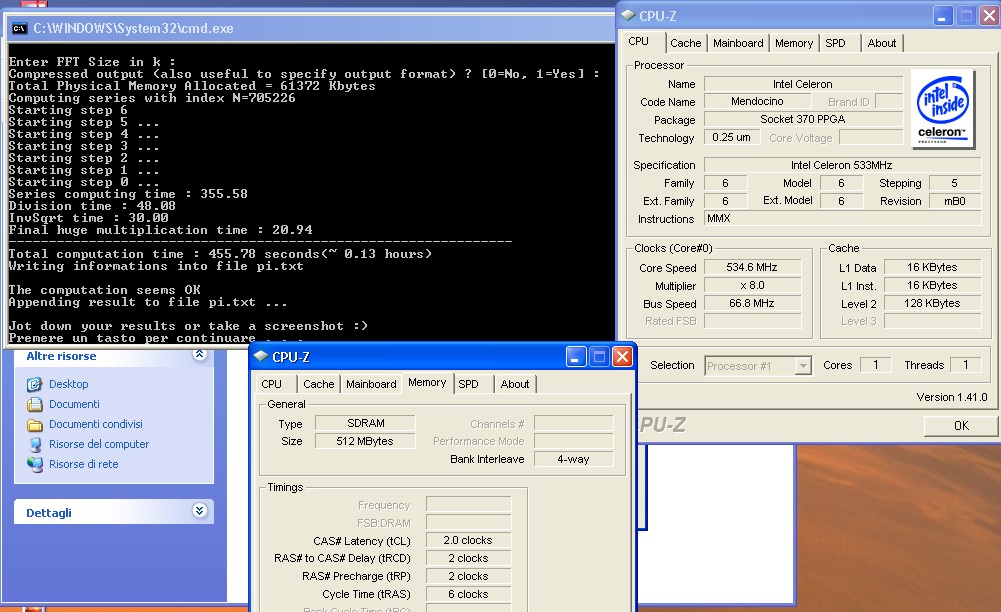Viewport: 1001px width, 612px height.
Task: Click the Instructions field showing MMX
Action: tap(841, 218)
